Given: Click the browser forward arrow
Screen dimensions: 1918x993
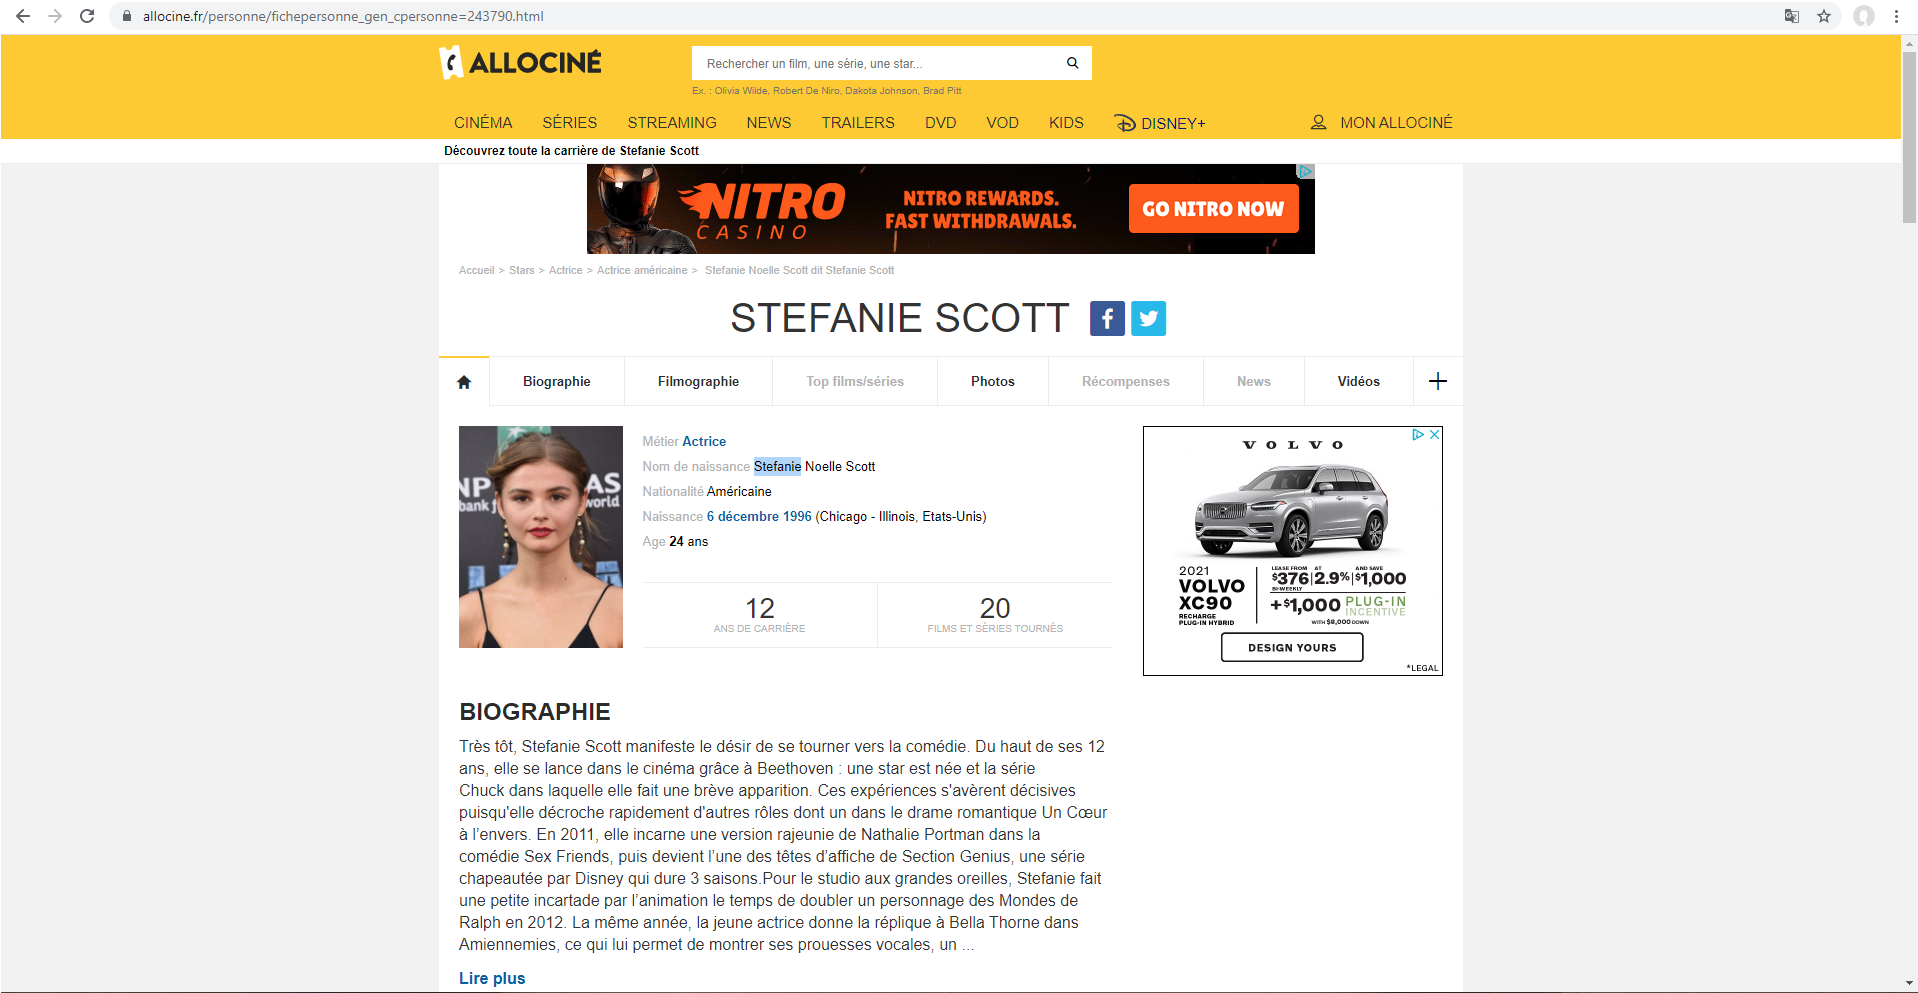Looking at the screenshot, I should [55, 16].
